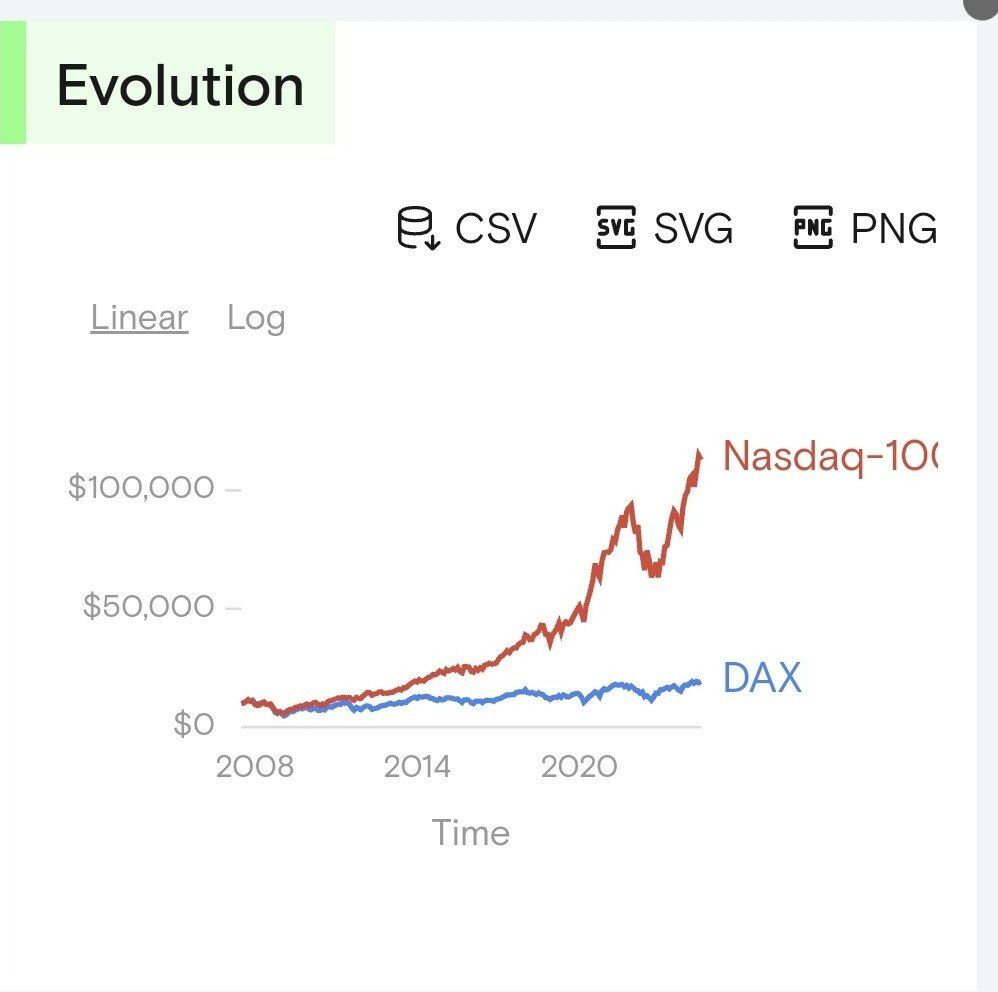Switch the chart to Linear scale
Image resolution: width=998 pixels, height=992 pixels.
(x=139, y=318)
